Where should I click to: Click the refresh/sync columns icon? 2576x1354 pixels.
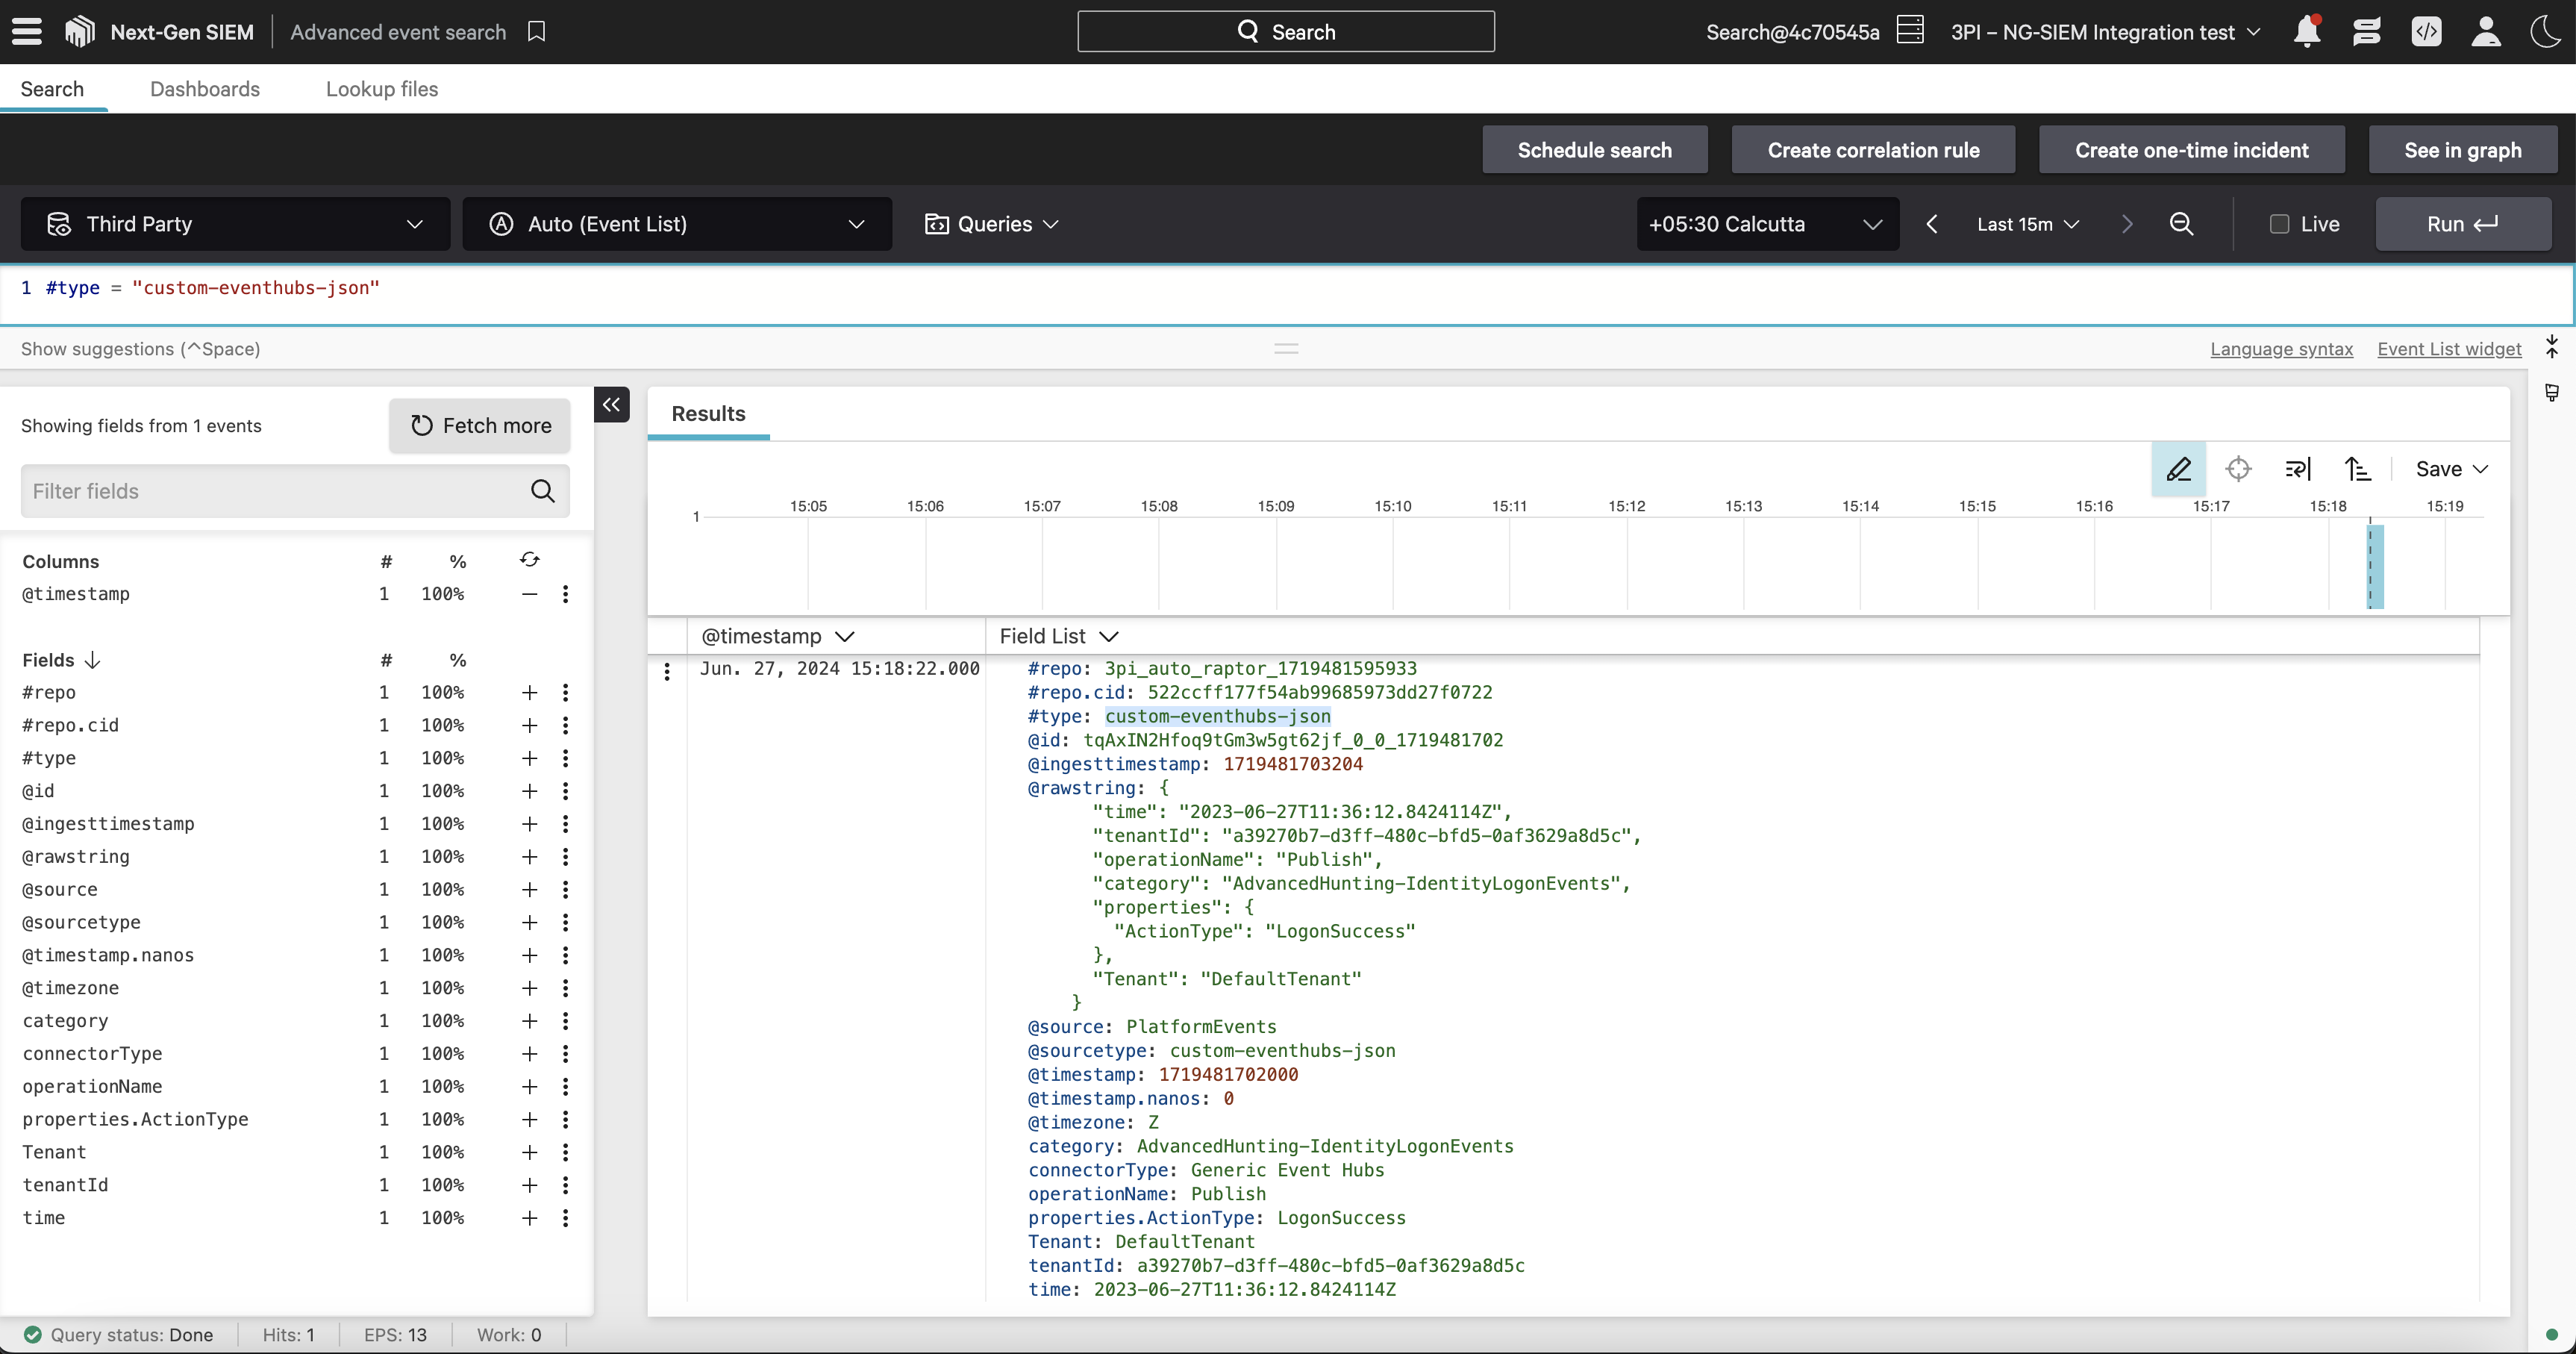(x=530, y=561)
